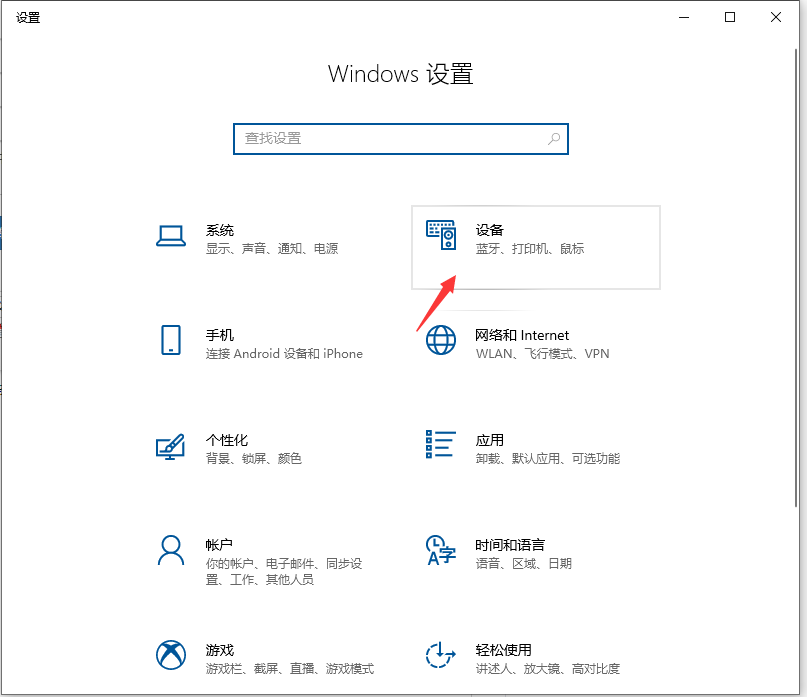This screenshot has height=697, width=807.
Task: Click the list icon for 应用
Action: (x=441, y=445)
